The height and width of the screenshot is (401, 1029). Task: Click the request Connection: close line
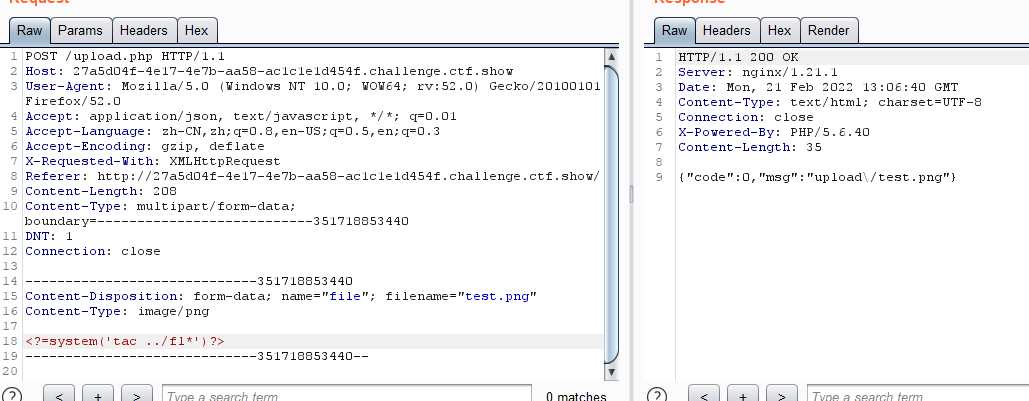(x=93, y=251)
